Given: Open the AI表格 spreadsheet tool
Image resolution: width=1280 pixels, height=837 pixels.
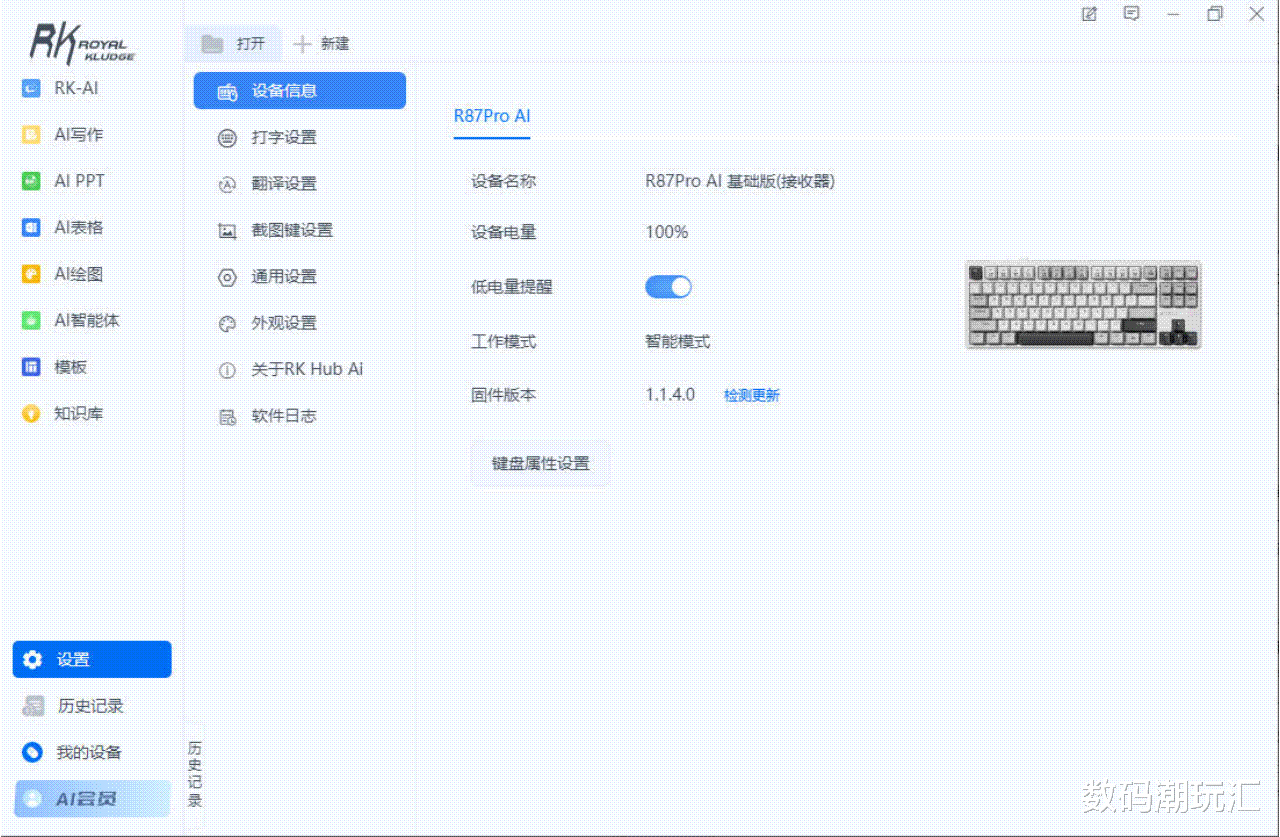Looking at the screenshot, I should coord(64,228).
